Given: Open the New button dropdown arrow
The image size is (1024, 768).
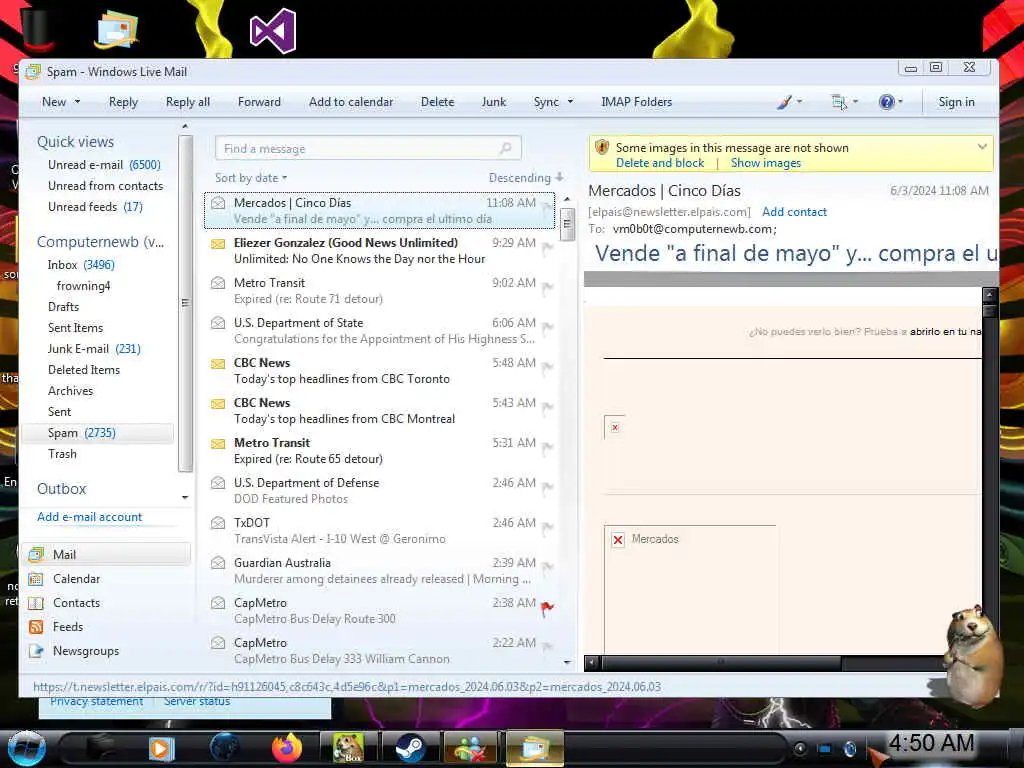Looking at the screenshot, I should (x=78, y=102).
